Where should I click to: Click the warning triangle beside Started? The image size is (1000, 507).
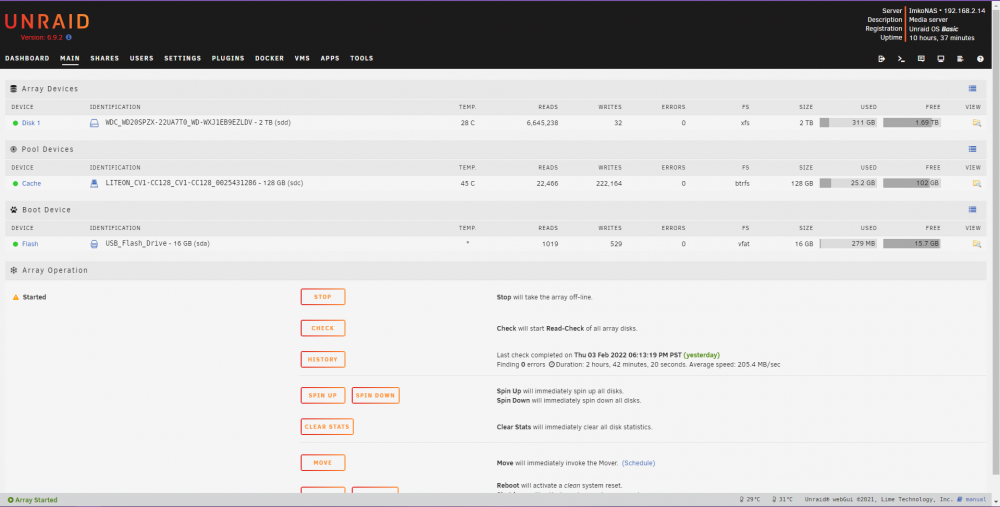tap(16, 297)
